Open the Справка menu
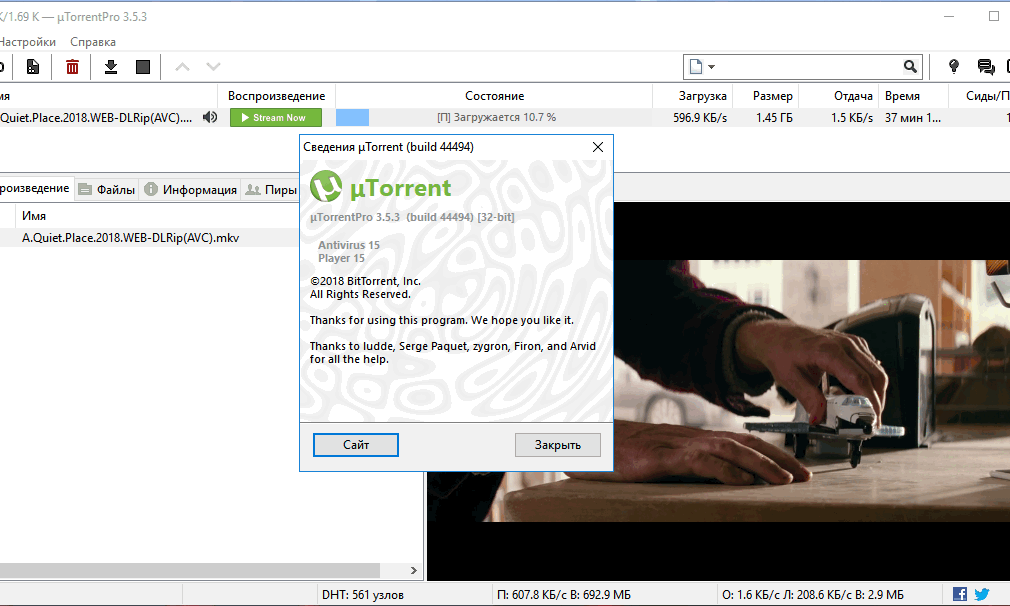The width and height of the screenshot is (1010, 606). tap(93, 42)
